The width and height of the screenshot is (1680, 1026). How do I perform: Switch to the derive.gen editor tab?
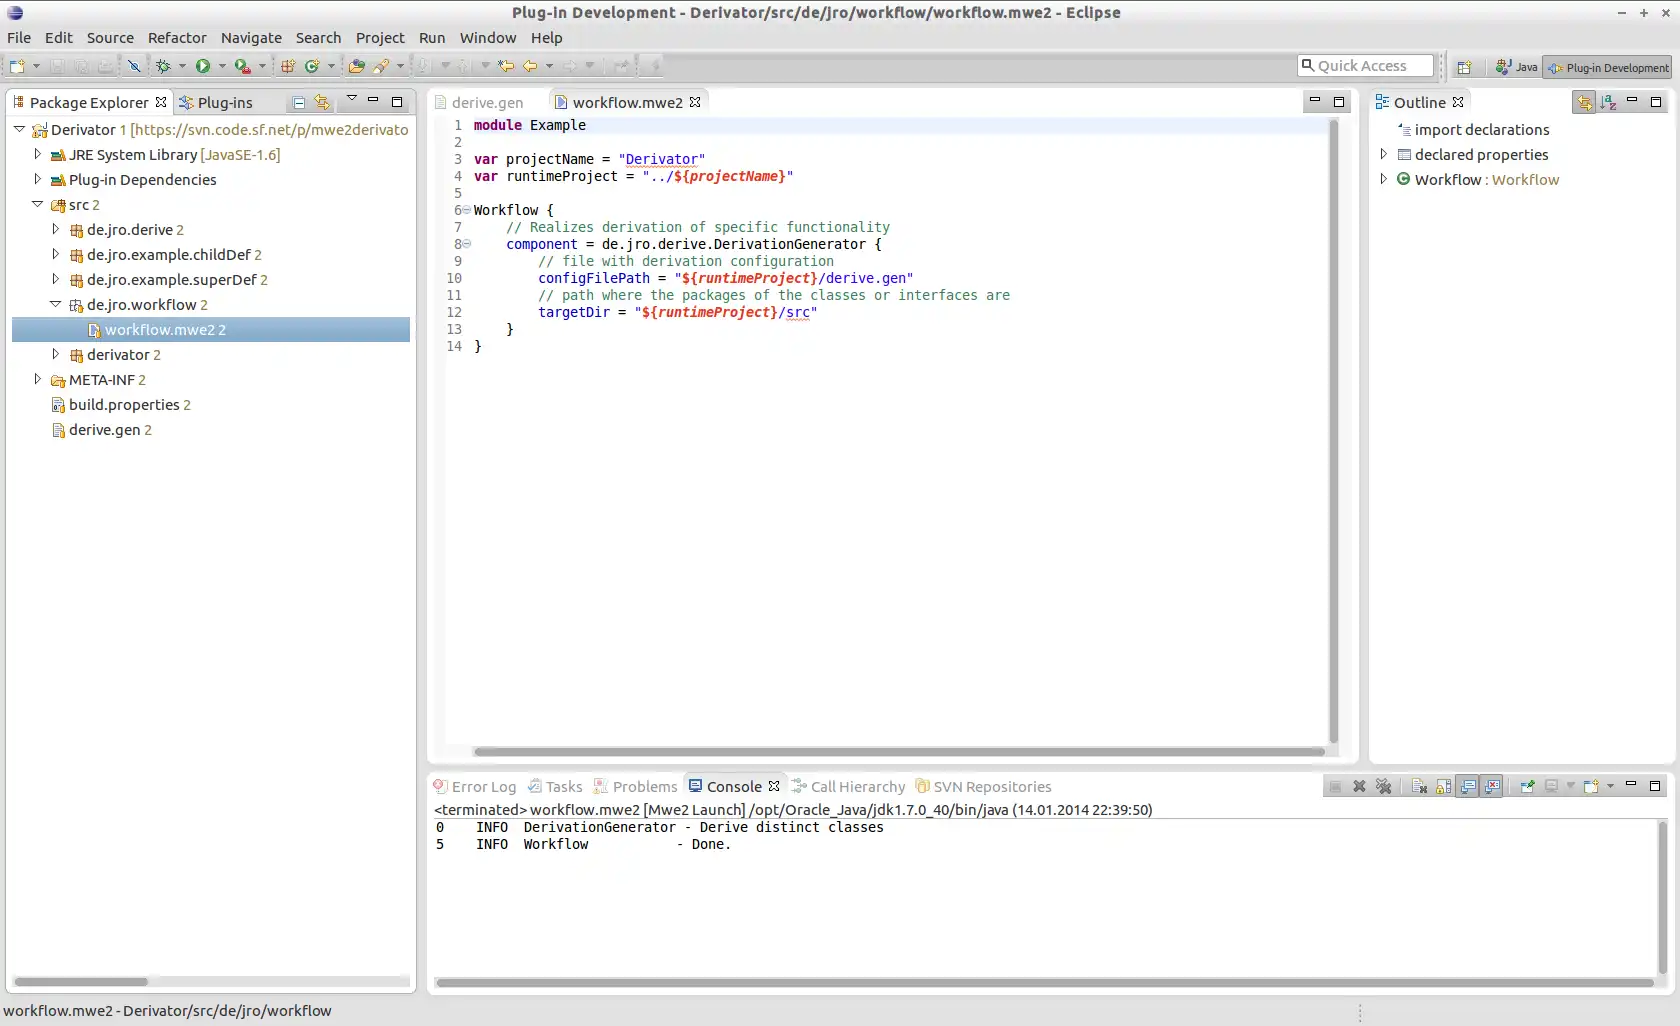click(480, 102)
